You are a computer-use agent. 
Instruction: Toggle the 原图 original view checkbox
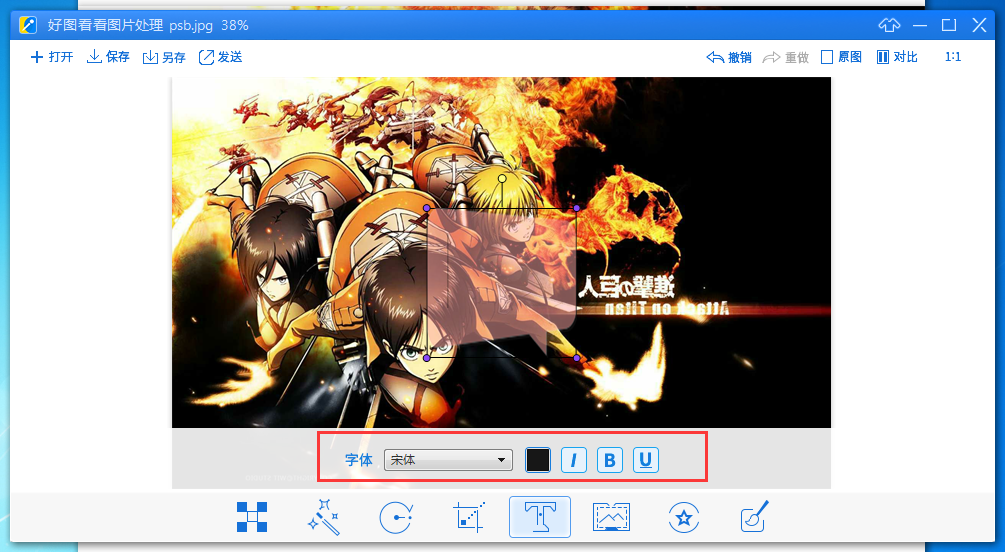pos(842,57)
